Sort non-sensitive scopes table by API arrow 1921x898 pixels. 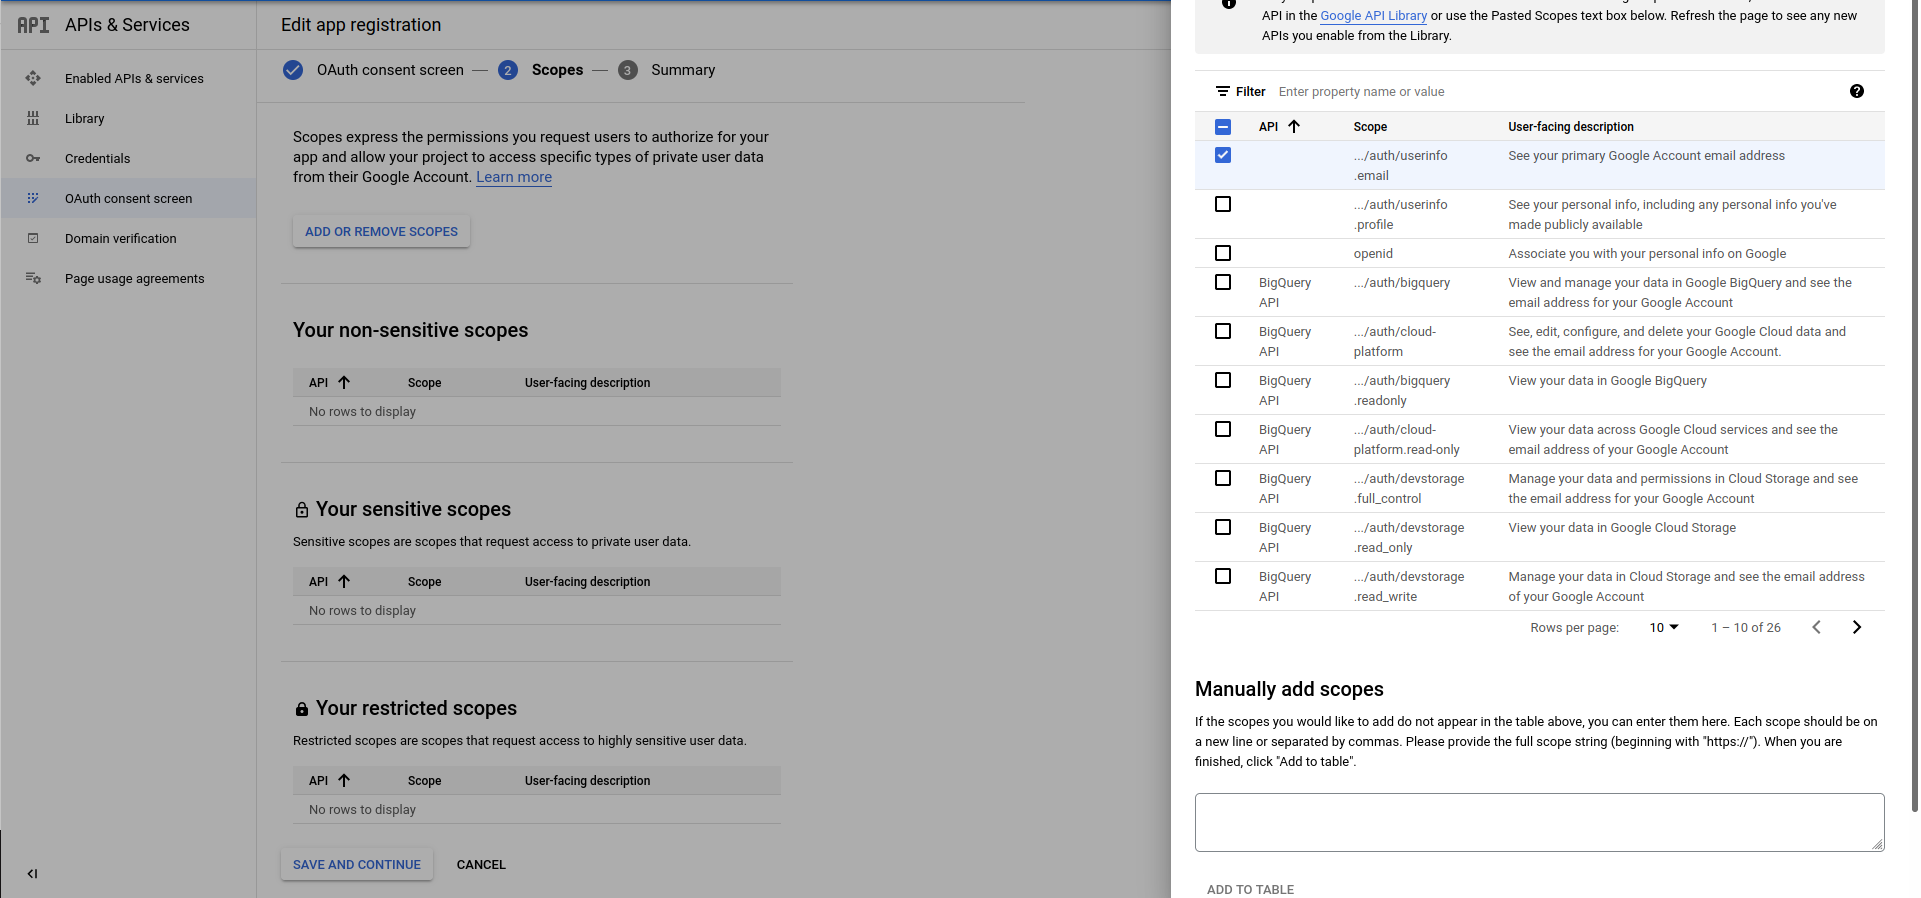point(344,382)
